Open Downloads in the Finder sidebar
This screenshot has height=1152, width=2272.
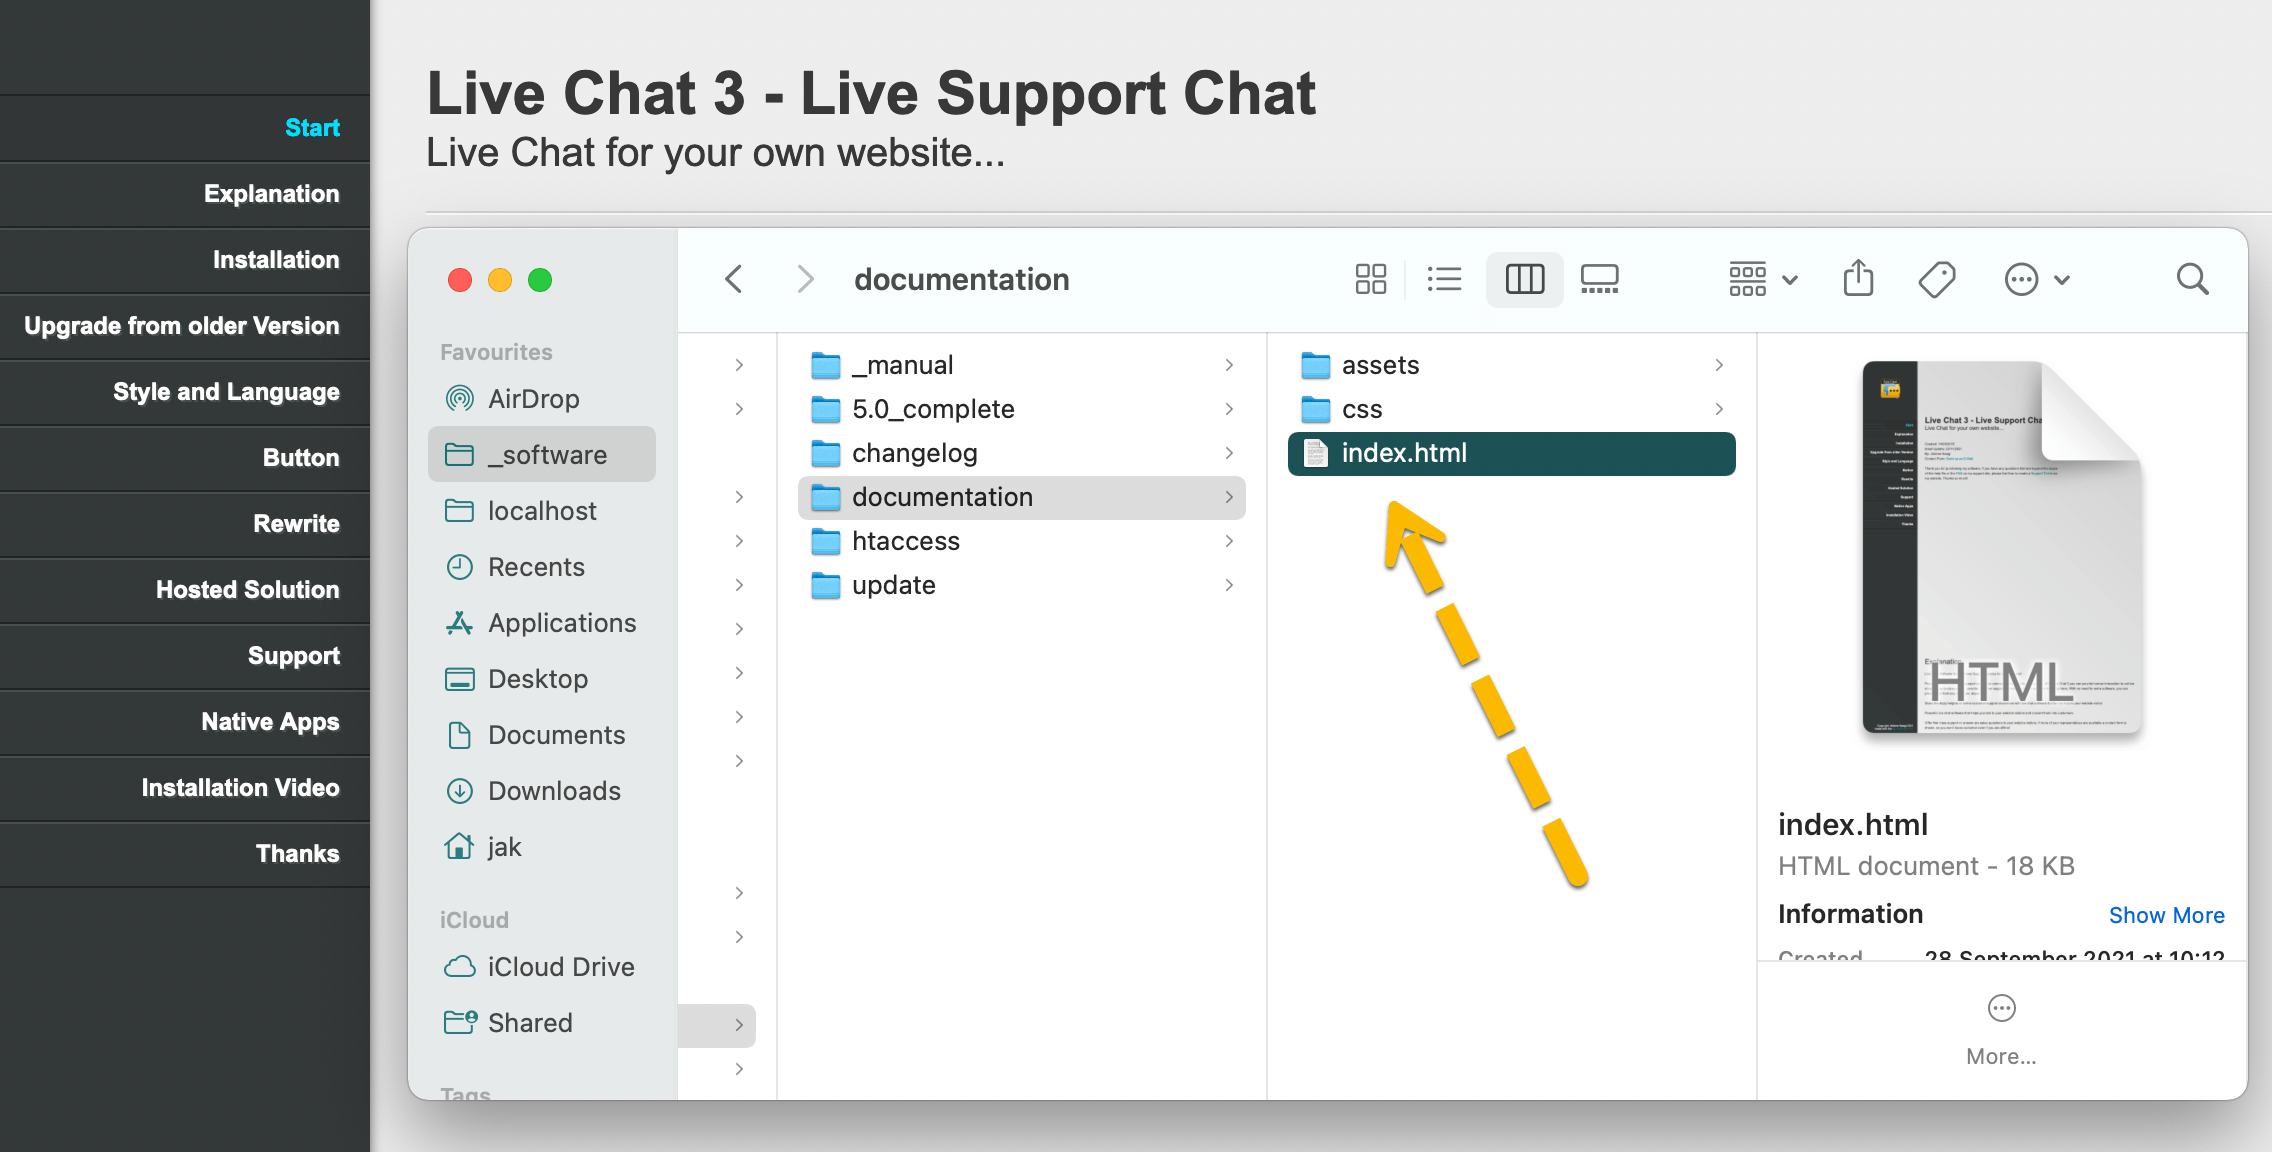point(554,791)
